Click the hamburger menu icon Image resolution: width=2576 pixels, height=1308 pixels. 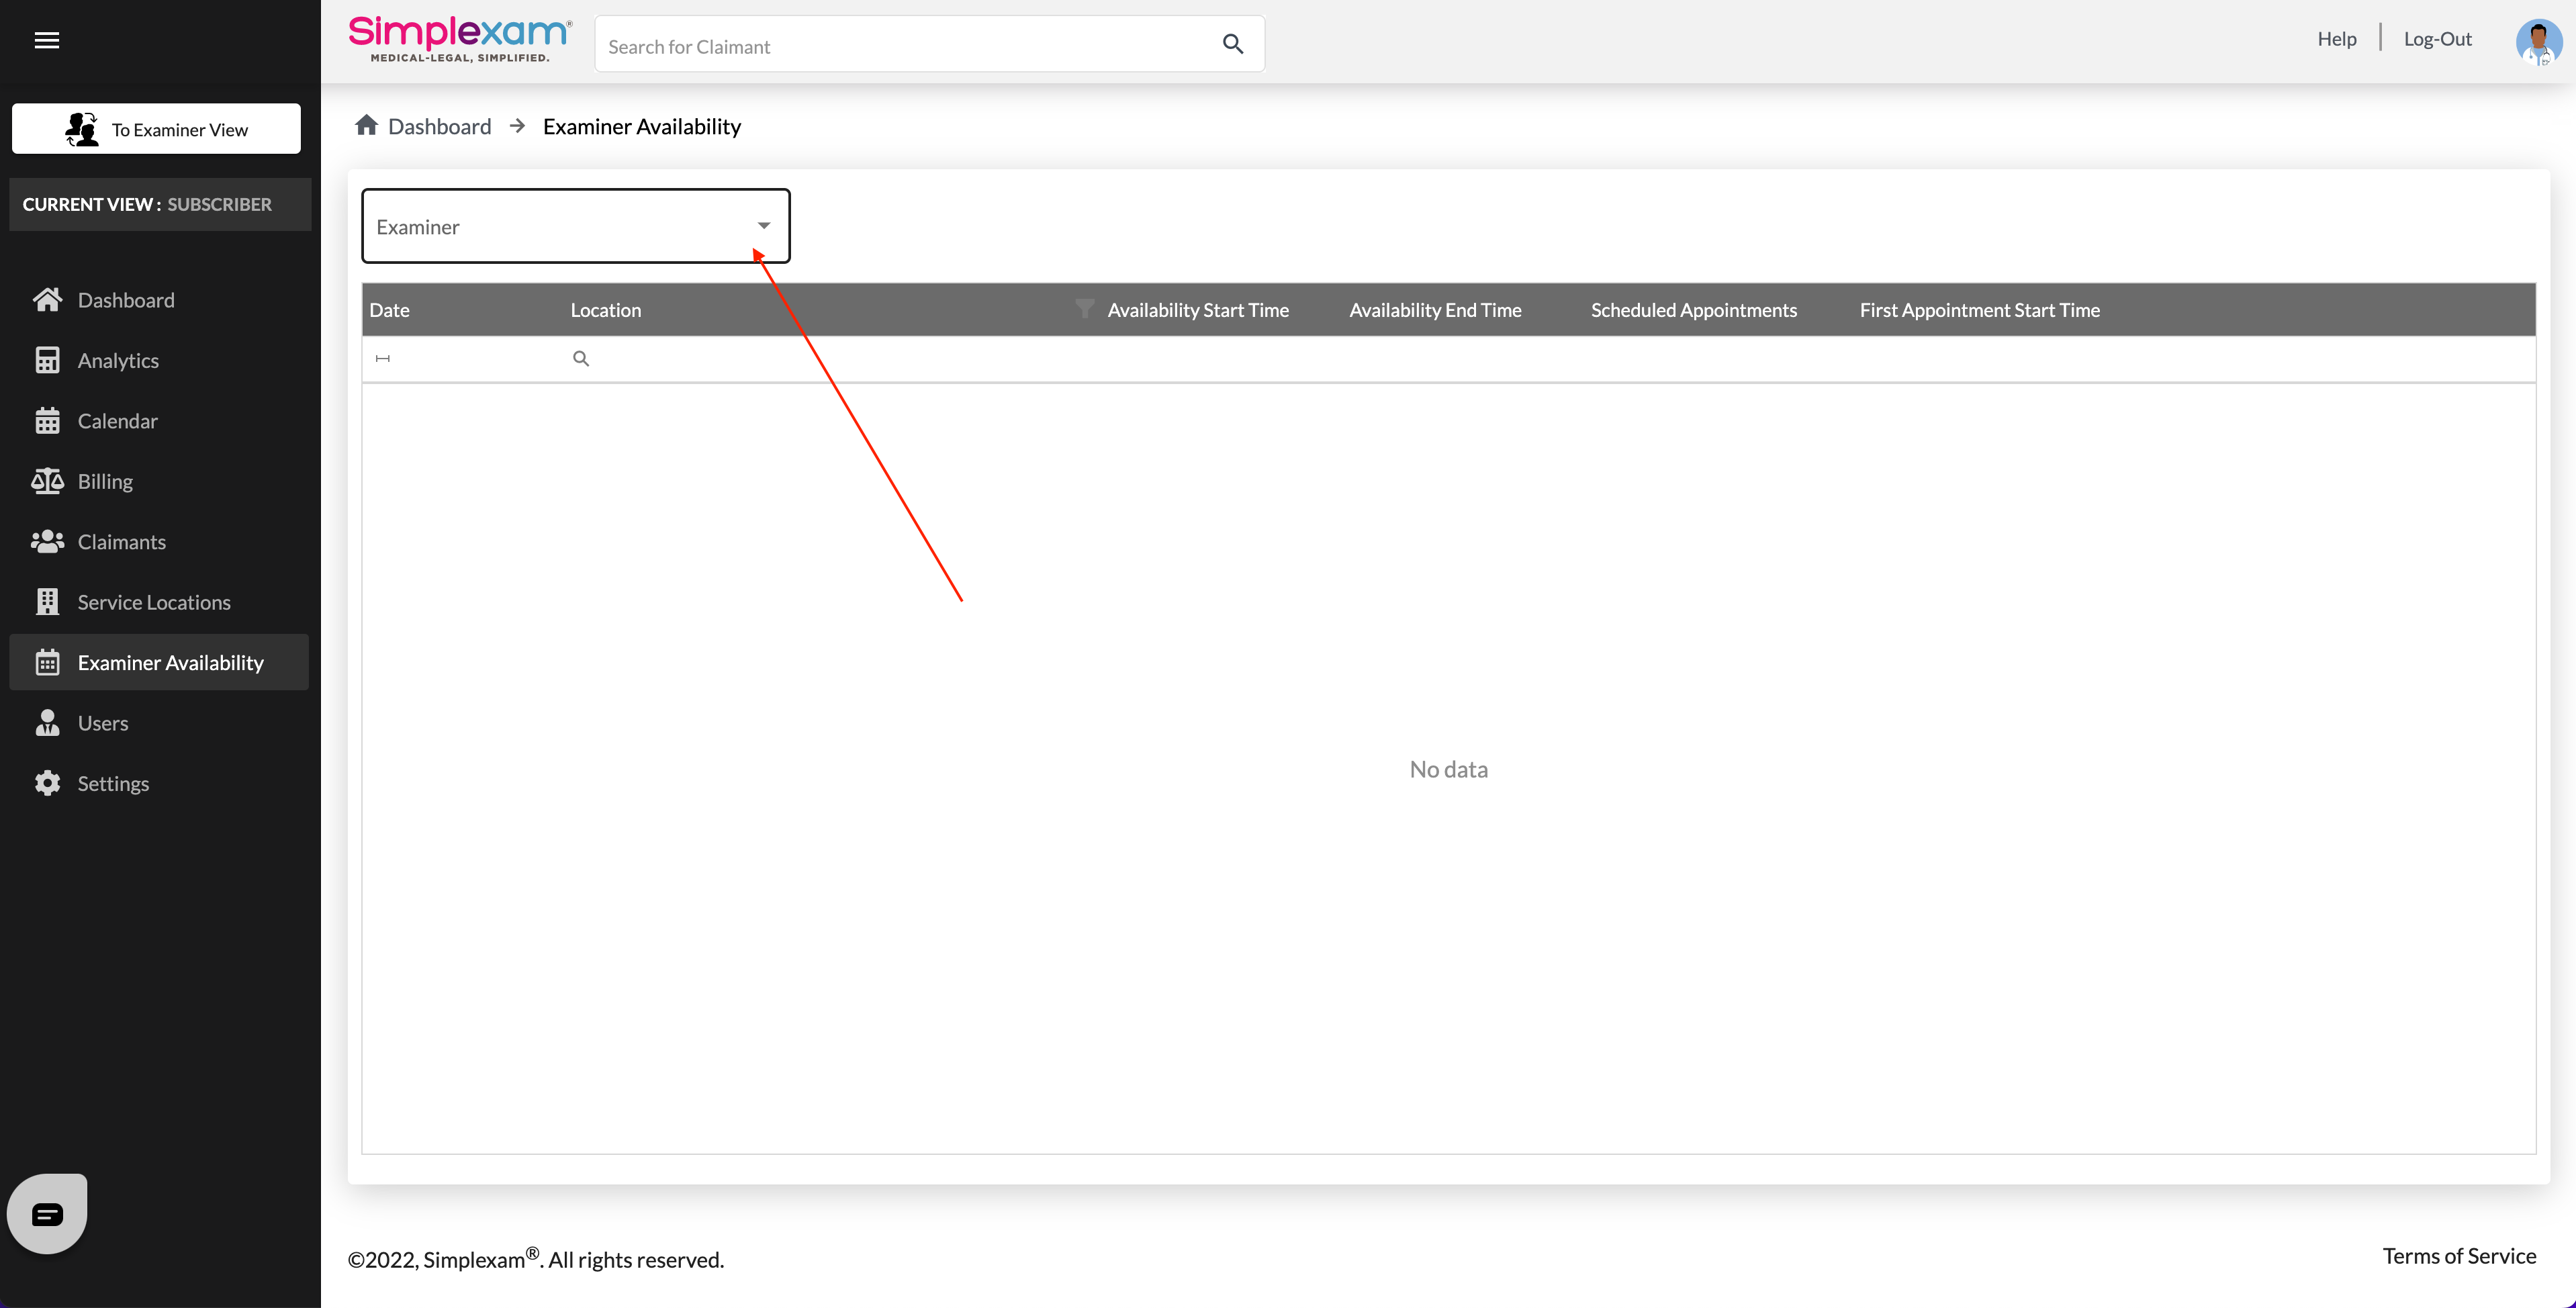click(x=47, y=40)
